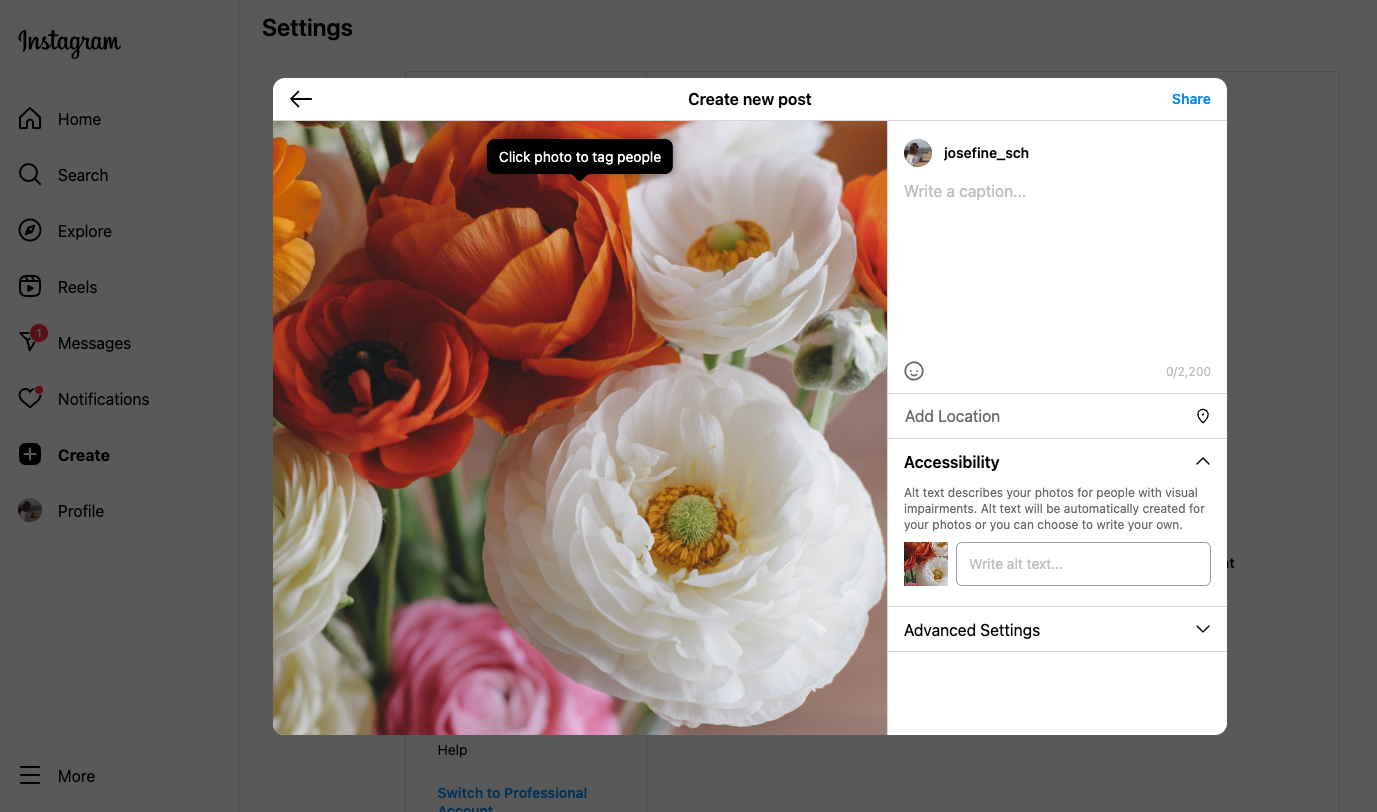1377x812 pixels.
Task: Click the Home house icon
Action: 30,119
